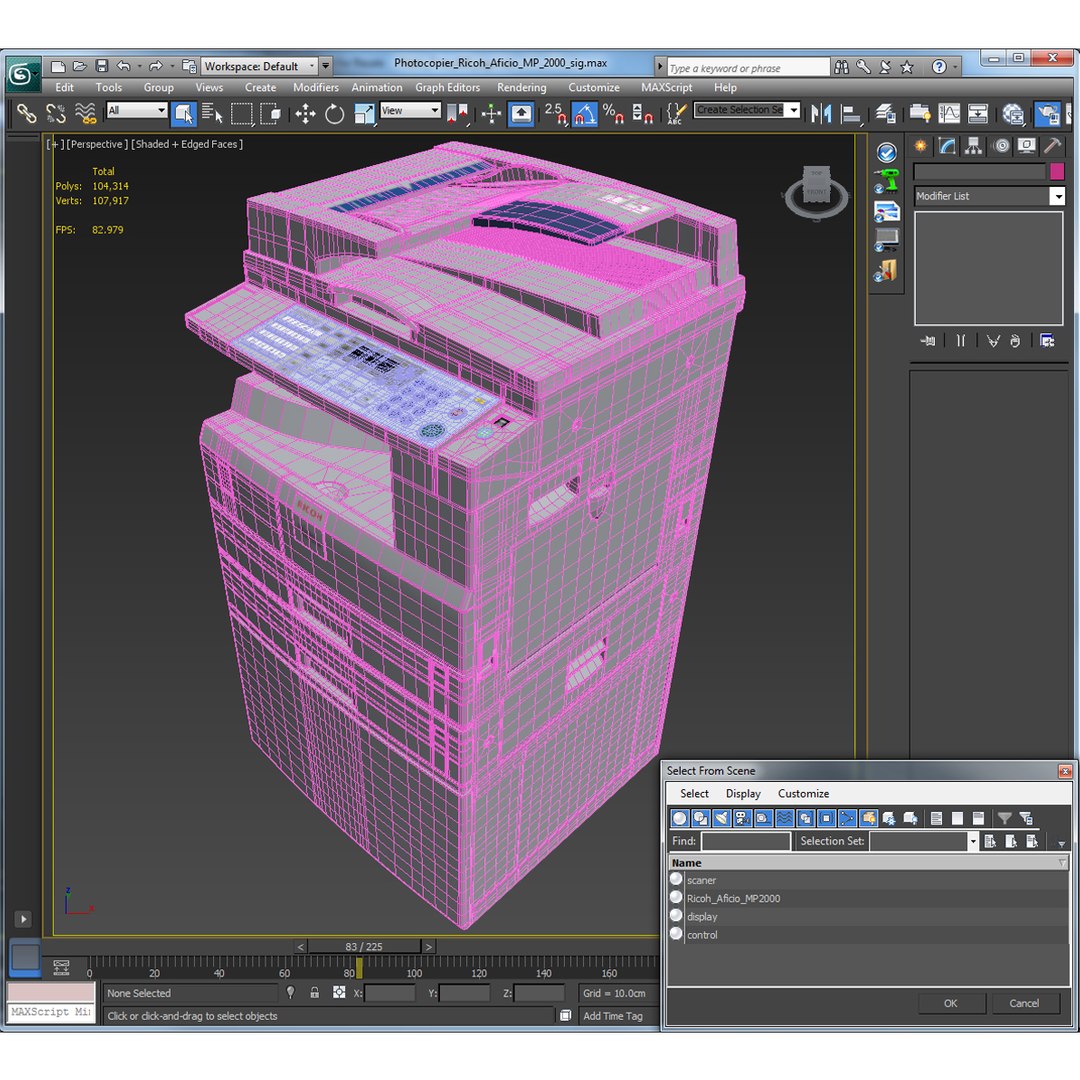Viewport: 1080px width, 1080px height.
Task: Open the Hierarchy panel tab
Action: [x=973, y=145]
